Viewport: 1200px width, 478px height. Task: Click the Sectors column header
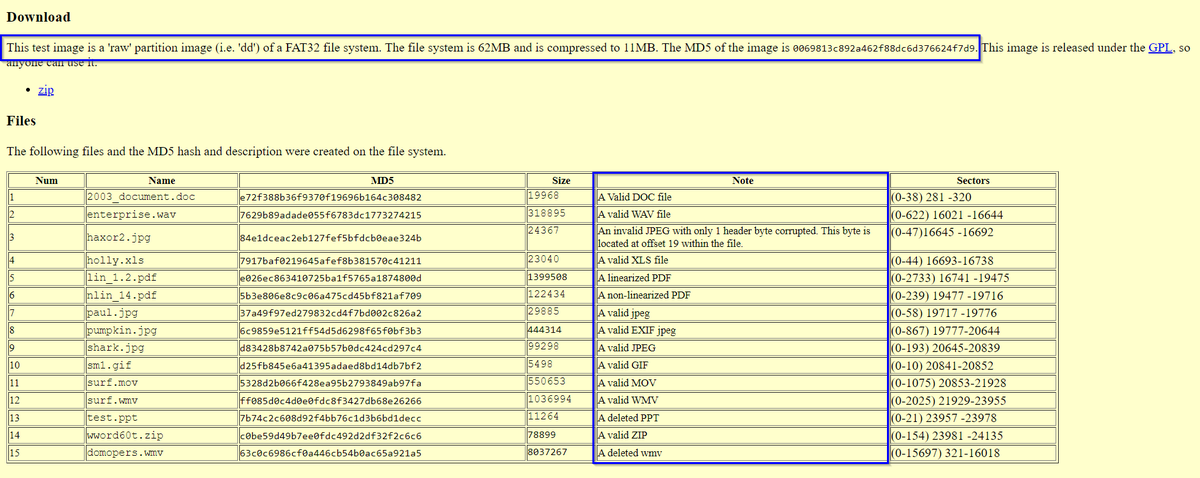pyautogui.click(x=972, y=181)
